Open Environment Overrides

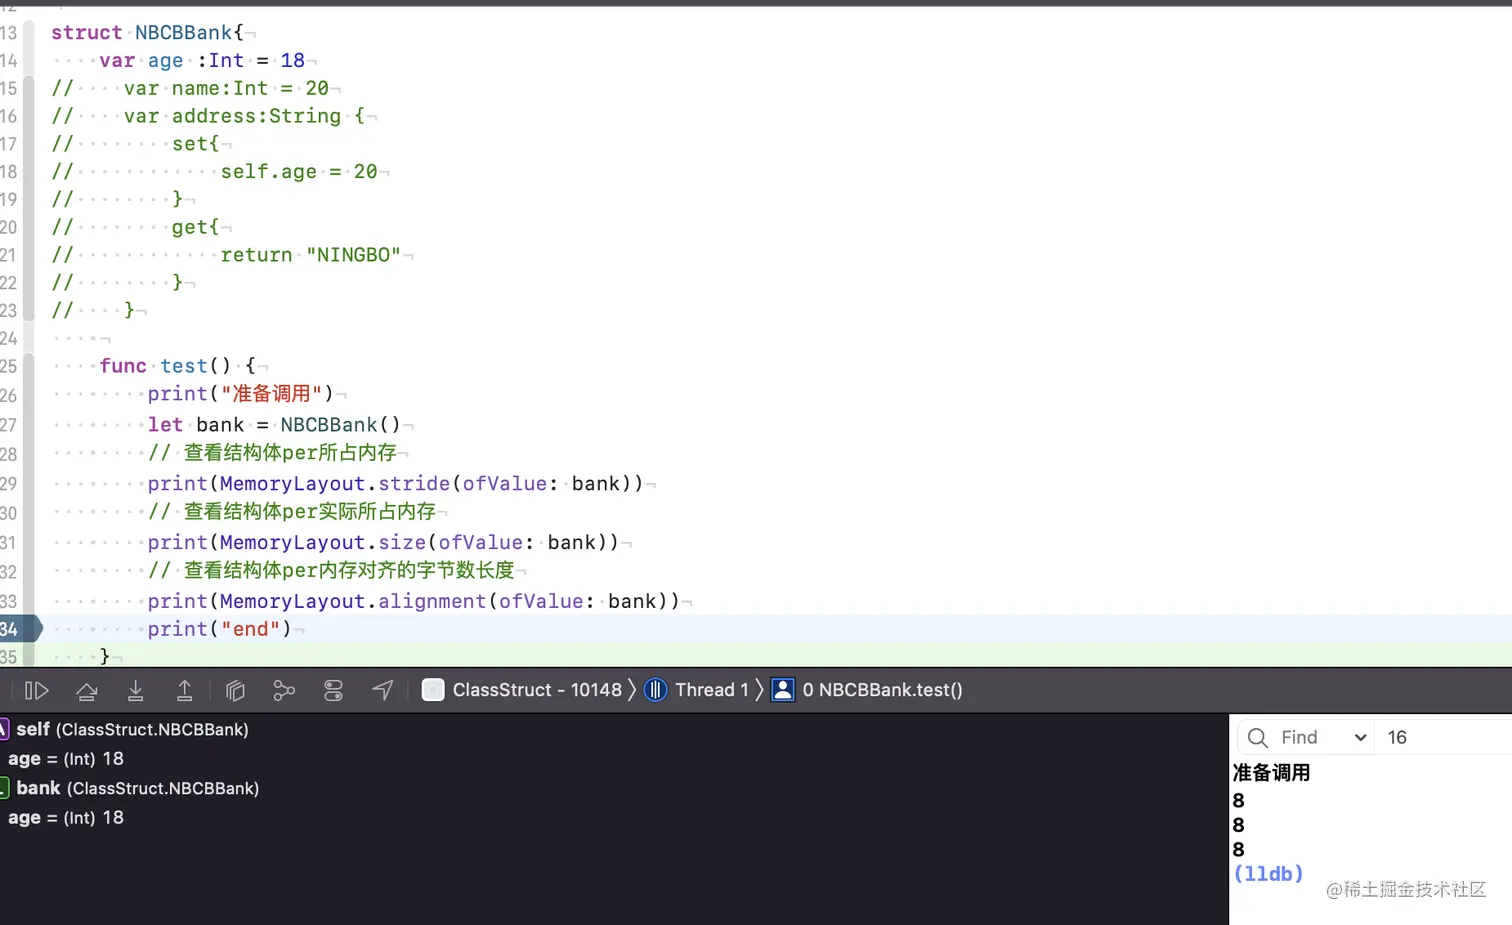[x=333, y=690]
